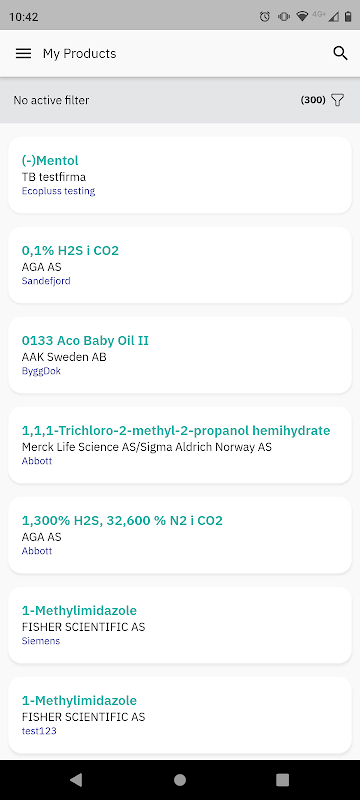Tap the (300) product count
This screenshot has height=800, width=360.
click(x=313, y=100)
